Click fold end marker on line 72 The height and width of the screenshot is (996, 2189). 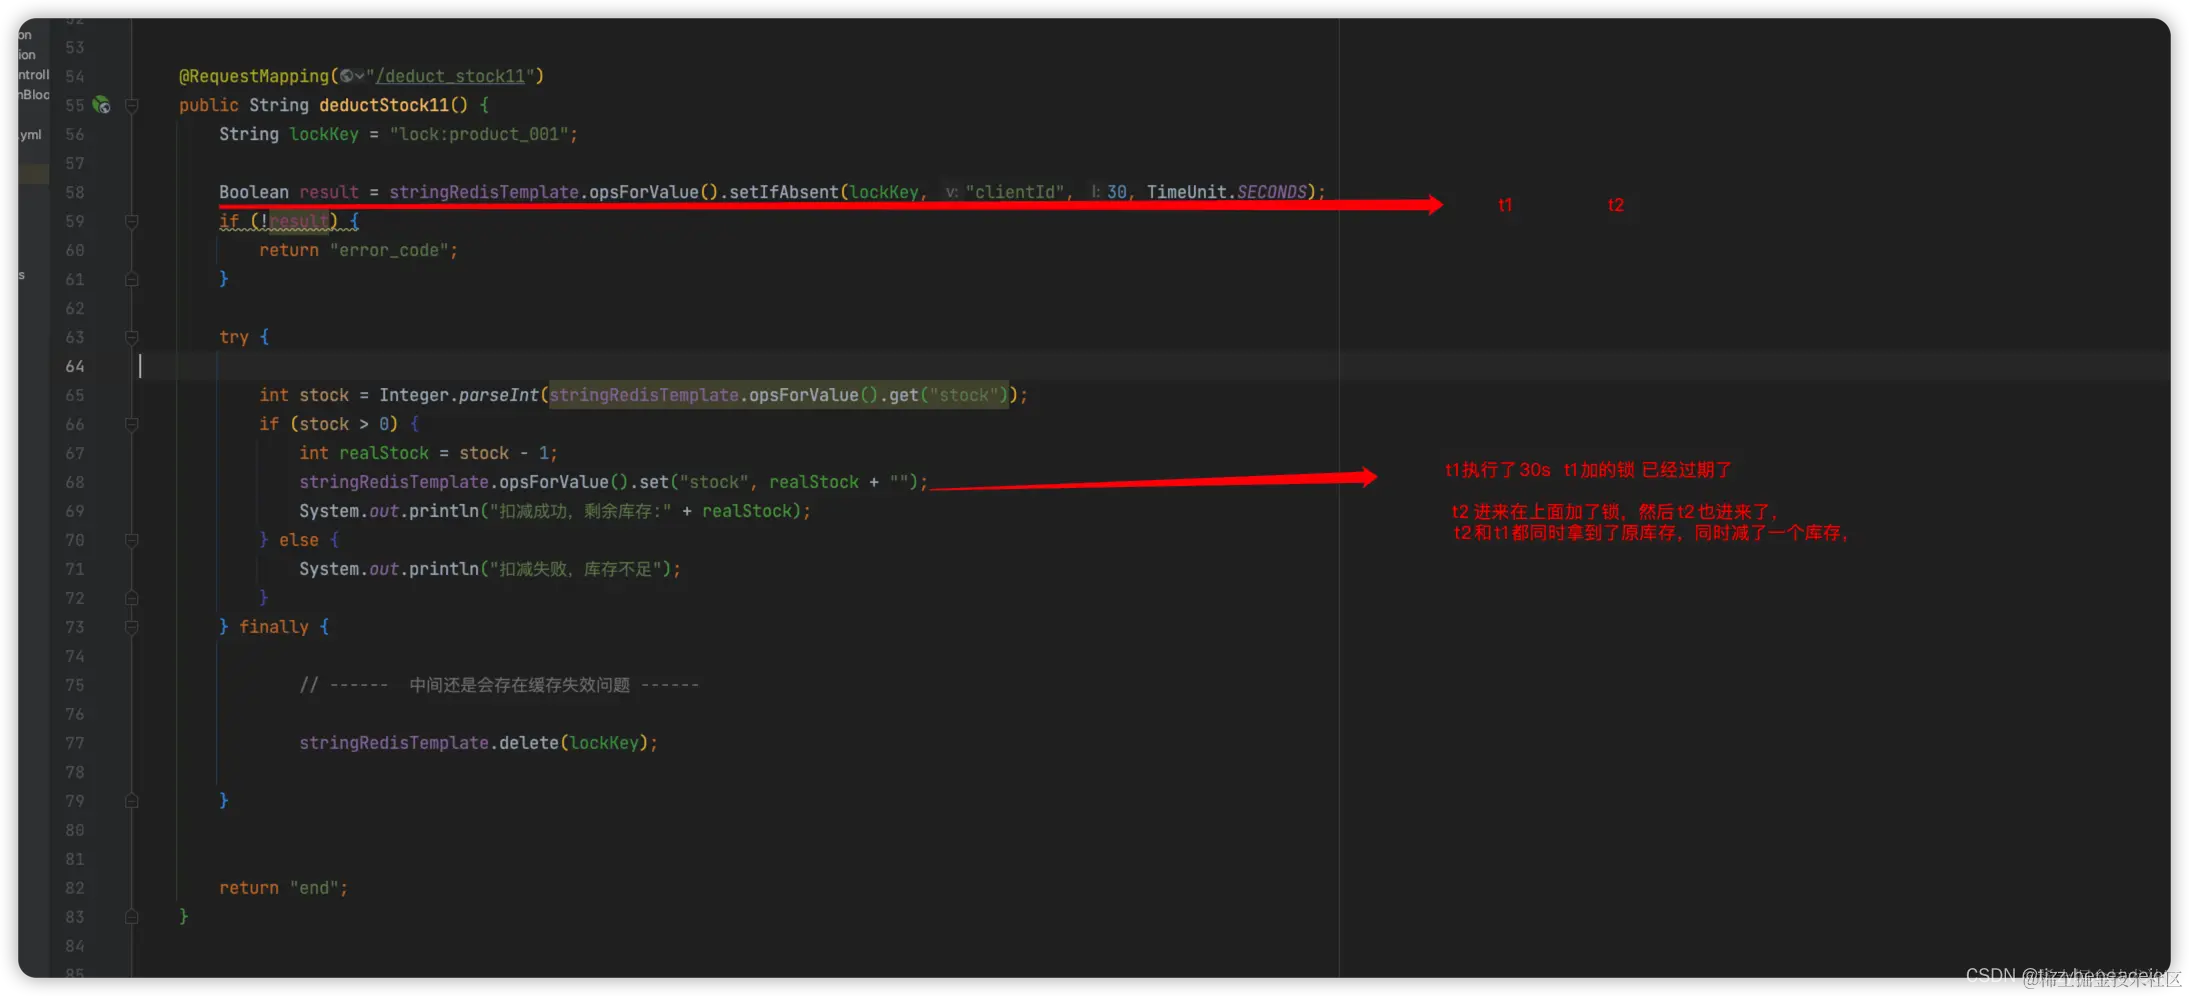(132, 598)
